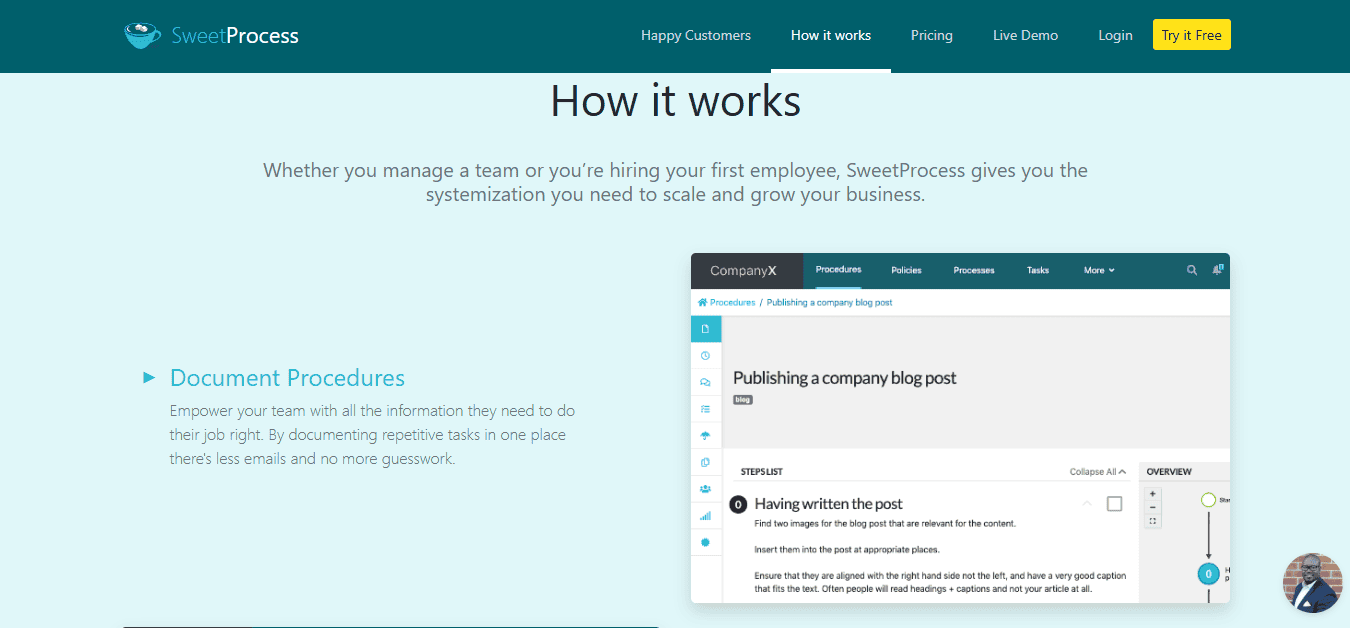The image size is (1350, 628).
Task: Click the CompanyX brand in the demo
Action: click(743, 270)
